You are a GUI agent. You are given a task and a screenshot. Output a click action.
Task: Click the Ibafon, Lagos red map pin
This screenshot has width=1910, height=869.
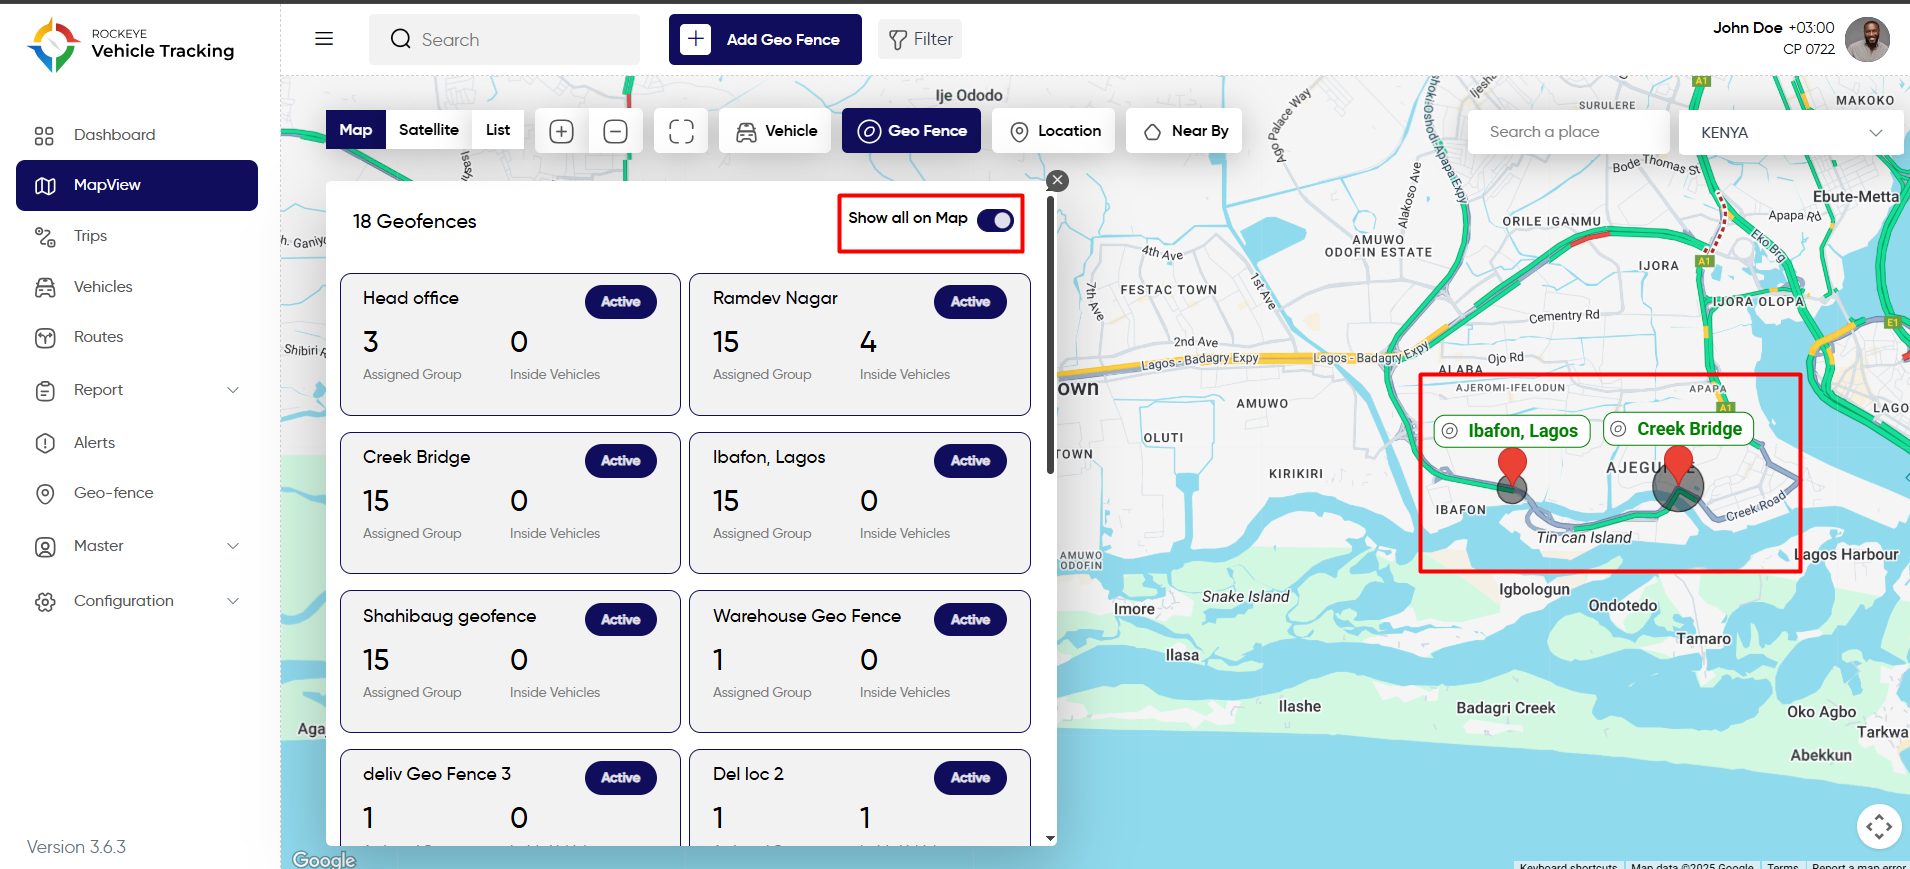point(1512,465)
